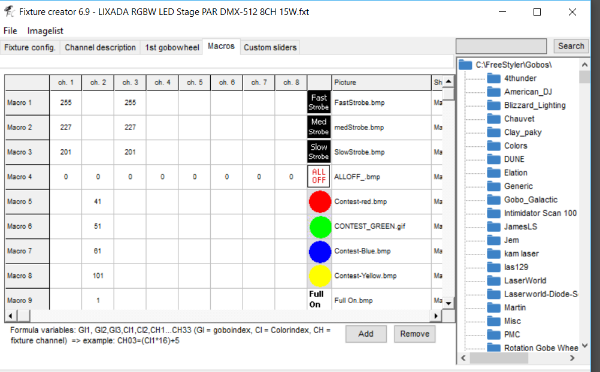The height and width of the screenshot is (372, 600).
Task: Switch to the 1st gobowheel tab
Action: coord(172,47)
